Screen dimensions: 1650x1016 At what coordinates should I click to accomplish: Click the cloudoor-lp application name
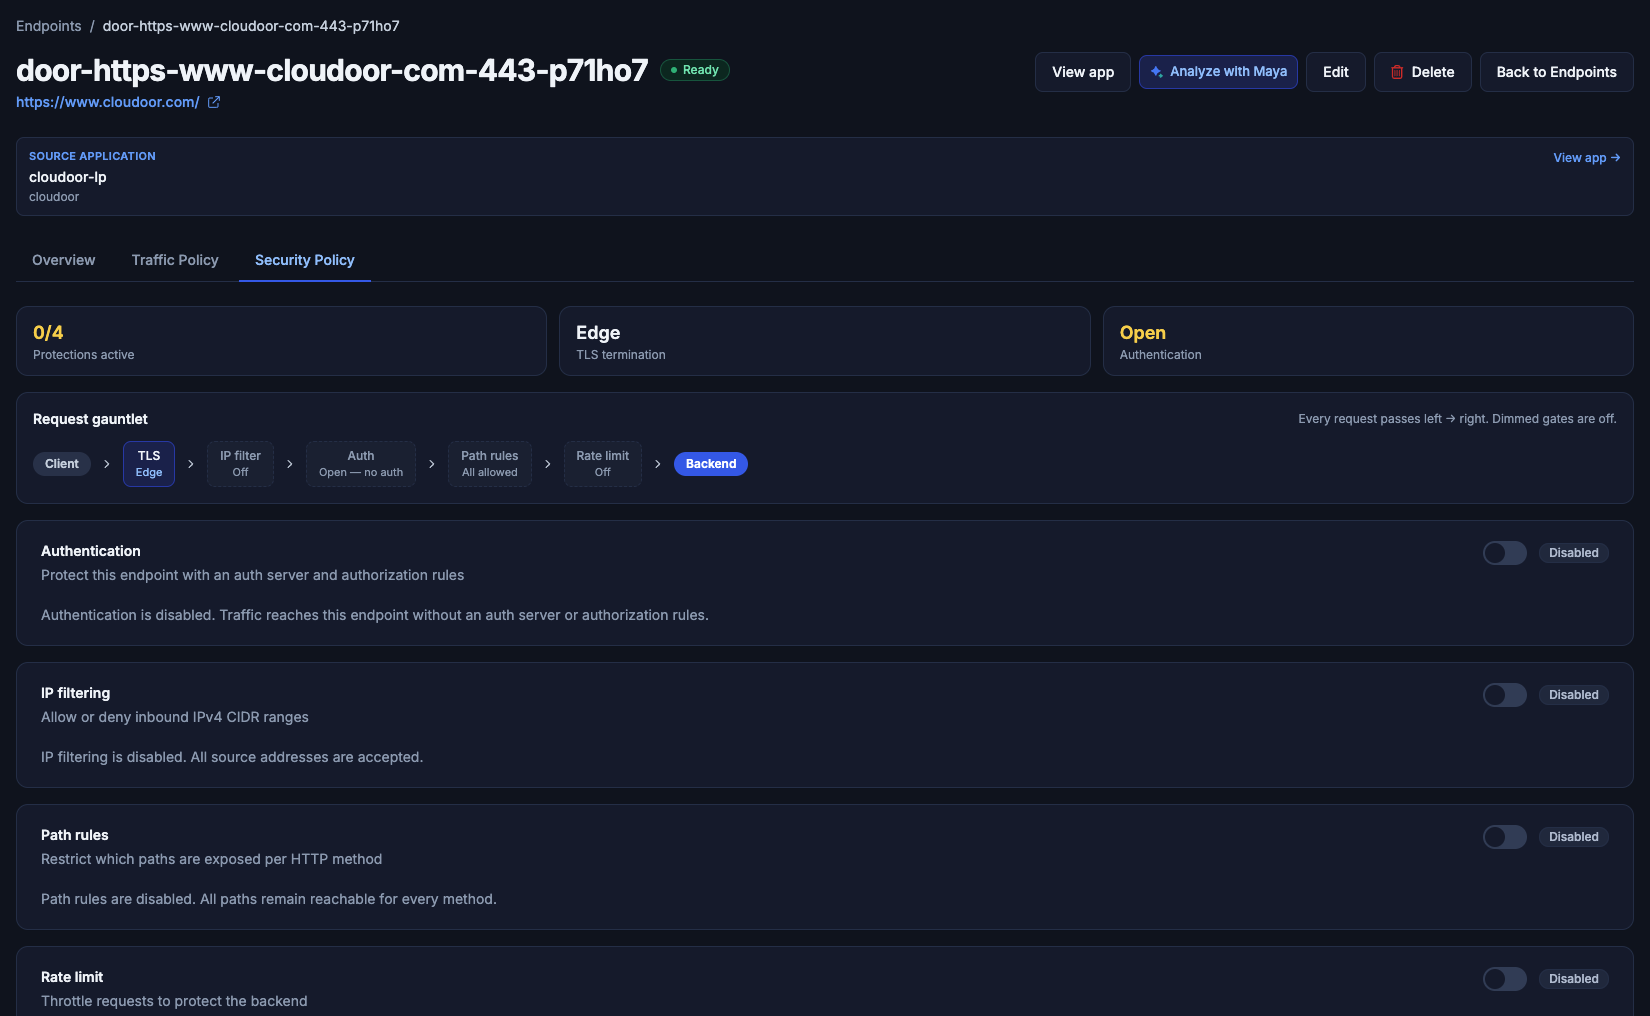tap(68, 177)
